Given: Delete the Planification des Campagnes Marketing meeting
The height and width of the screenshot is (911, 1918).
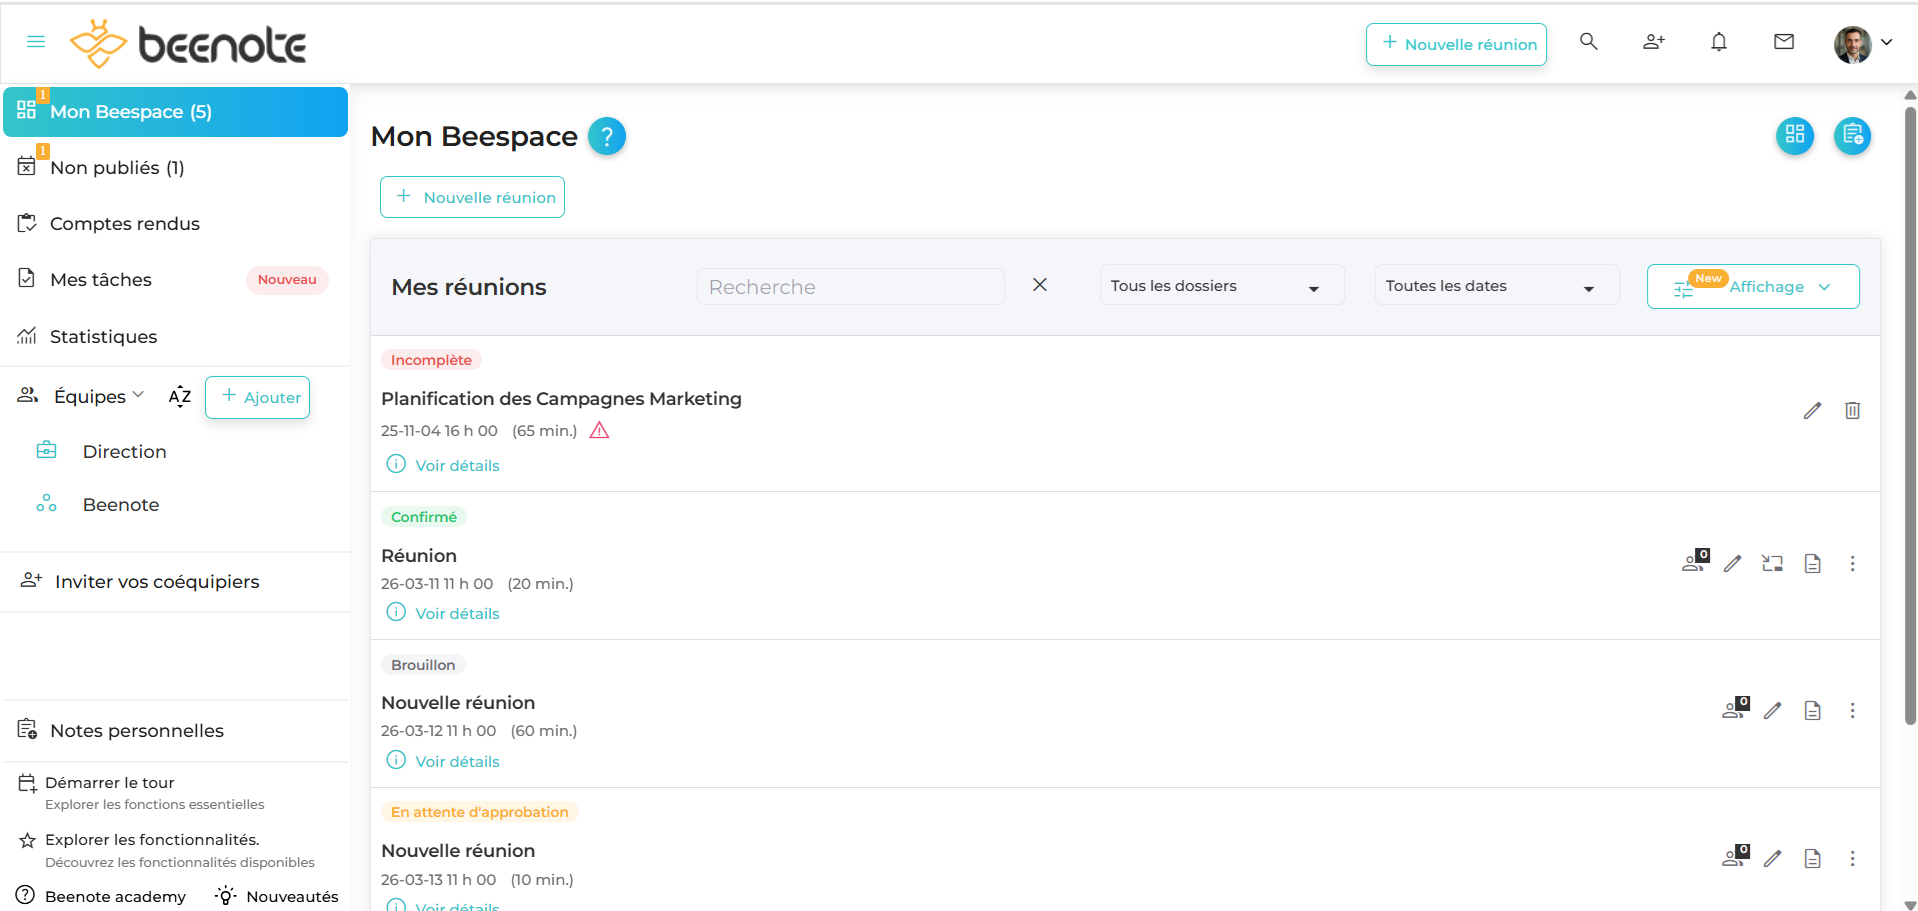Looking at the screenshot, I should [1852, 411].
